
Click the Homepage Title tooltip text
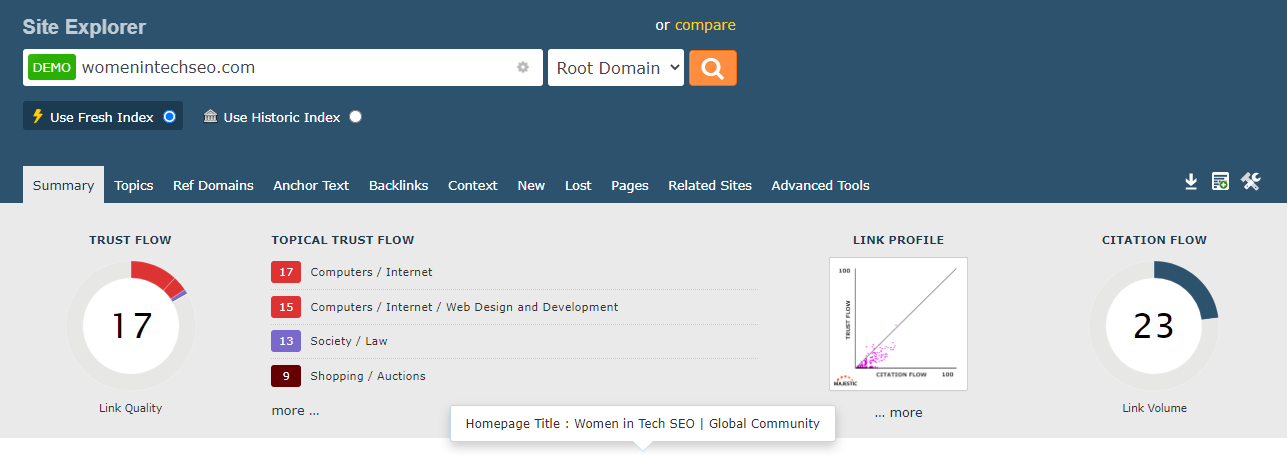[643, 423]
